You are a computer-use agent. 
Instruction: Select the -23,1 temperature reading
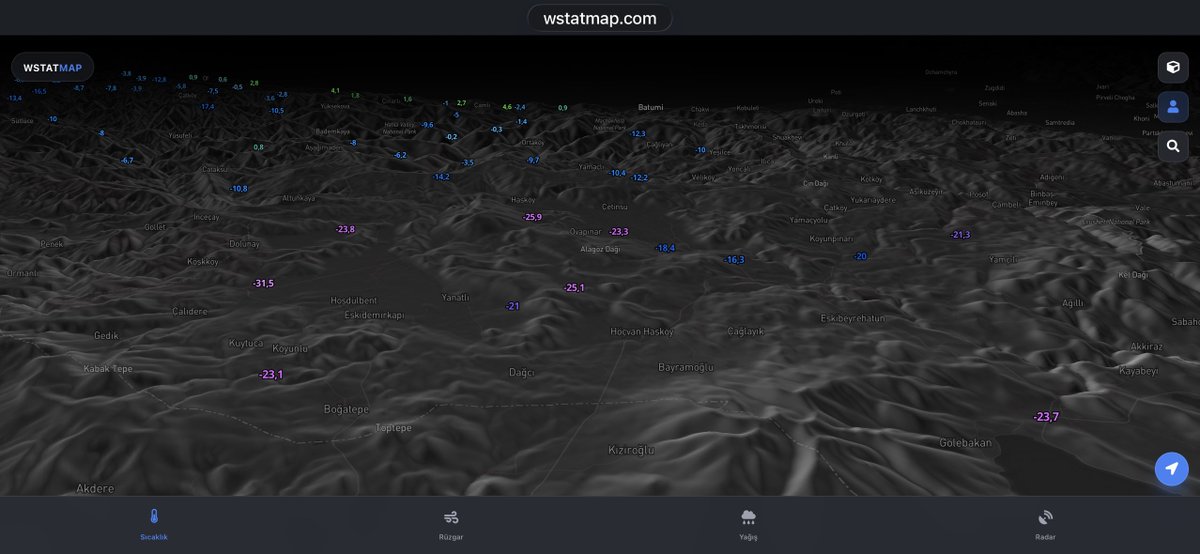point(271,375)
